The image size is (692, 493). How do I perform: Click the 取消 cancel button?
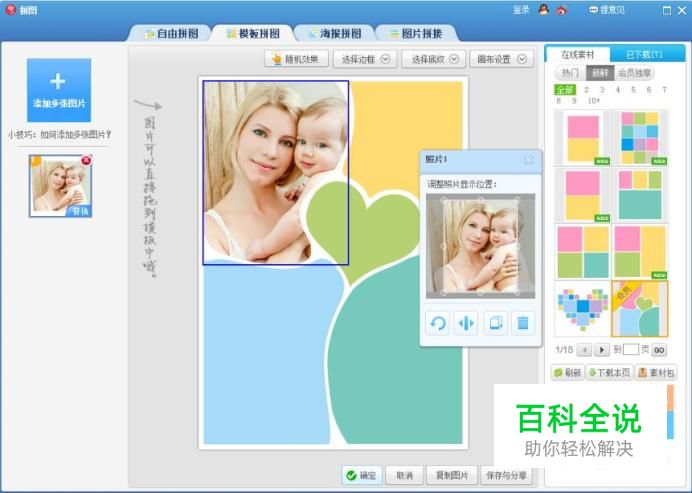click(404, 475)
